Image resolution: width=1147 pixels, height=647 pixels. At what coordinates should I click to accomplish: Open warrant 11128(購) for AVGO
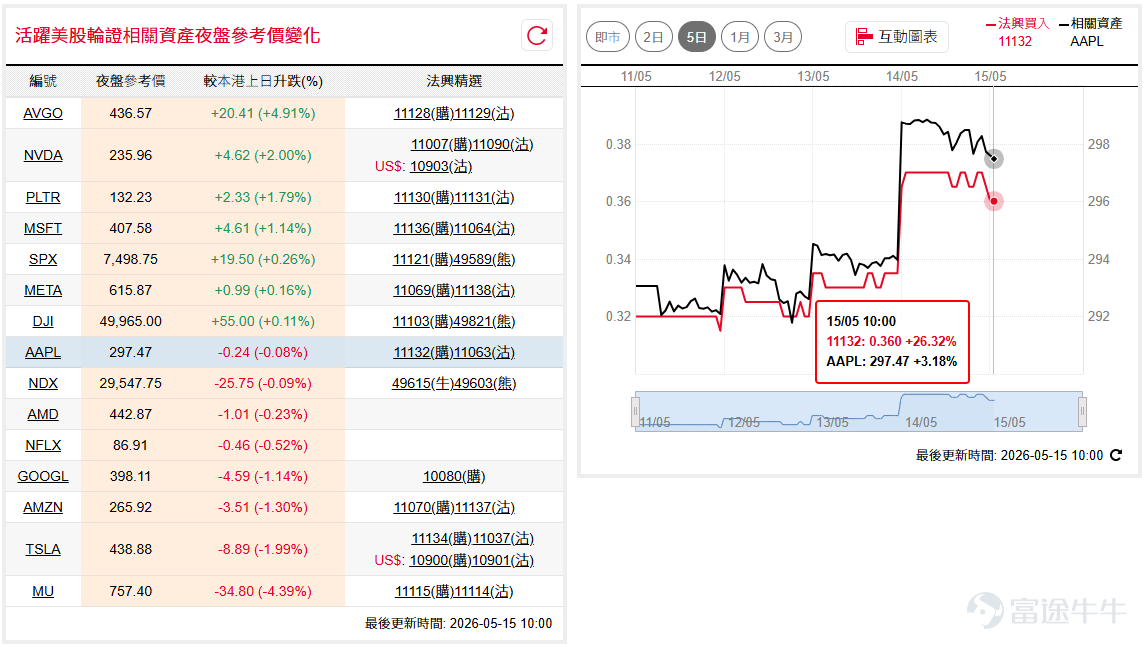[x=424, y=113]
